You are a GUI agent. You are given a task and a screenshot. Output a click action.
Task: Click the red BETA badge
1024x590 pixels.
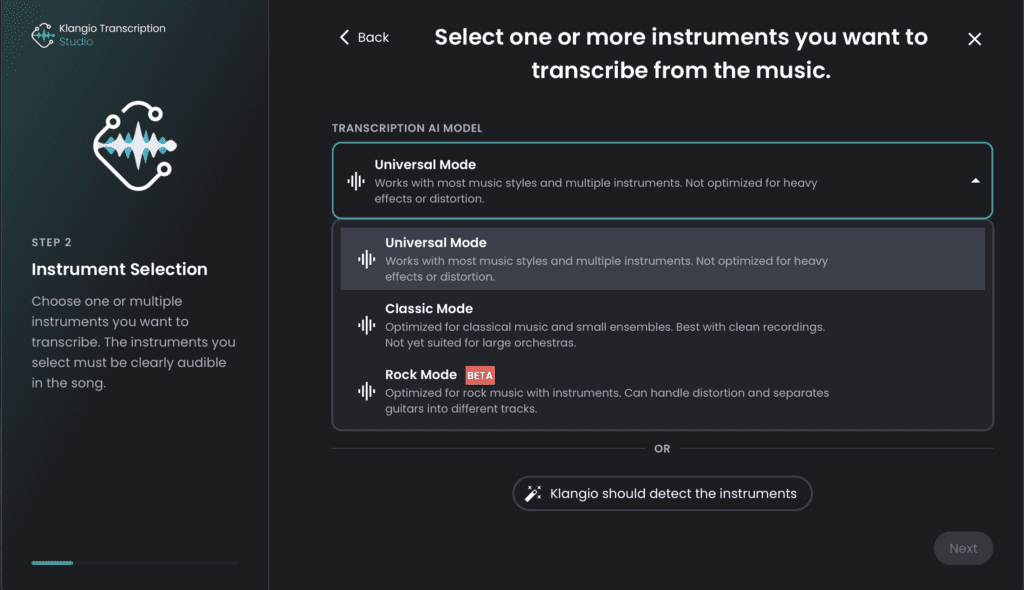[481, 375]
